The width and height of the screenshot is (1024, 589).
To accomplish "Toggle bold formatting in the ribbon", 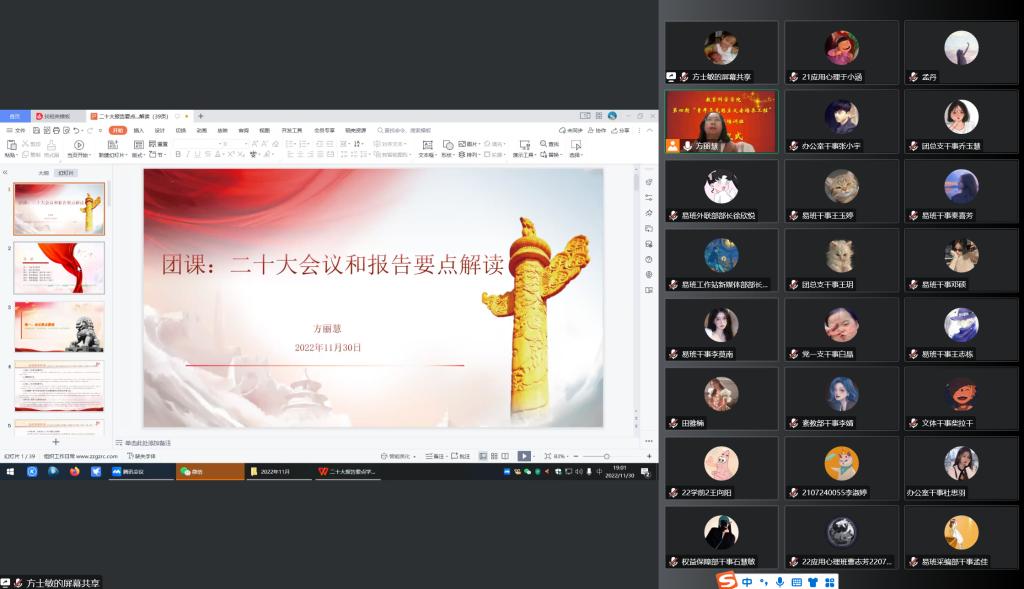I will 178,155.
